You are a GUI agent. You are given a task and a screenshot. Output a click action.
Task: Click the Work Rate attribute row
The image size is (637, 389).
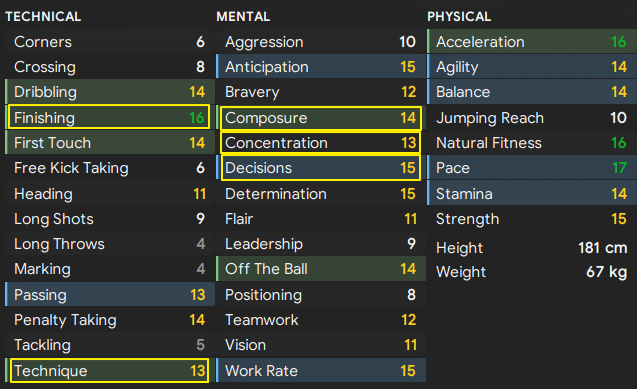[321, 370]
